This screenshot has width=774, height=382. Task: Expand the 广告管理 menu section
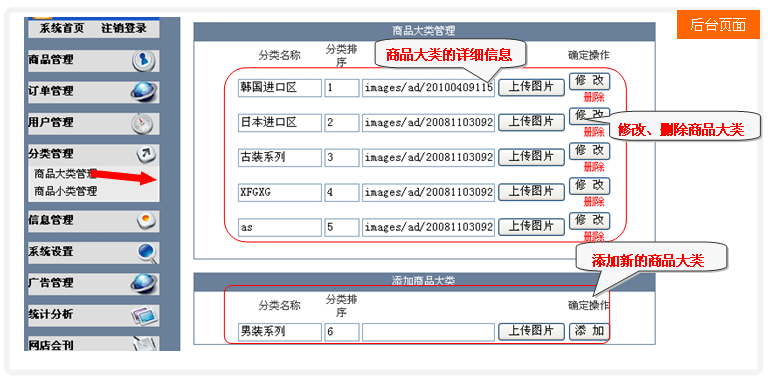pyautogui.click(x=93, y=283)
